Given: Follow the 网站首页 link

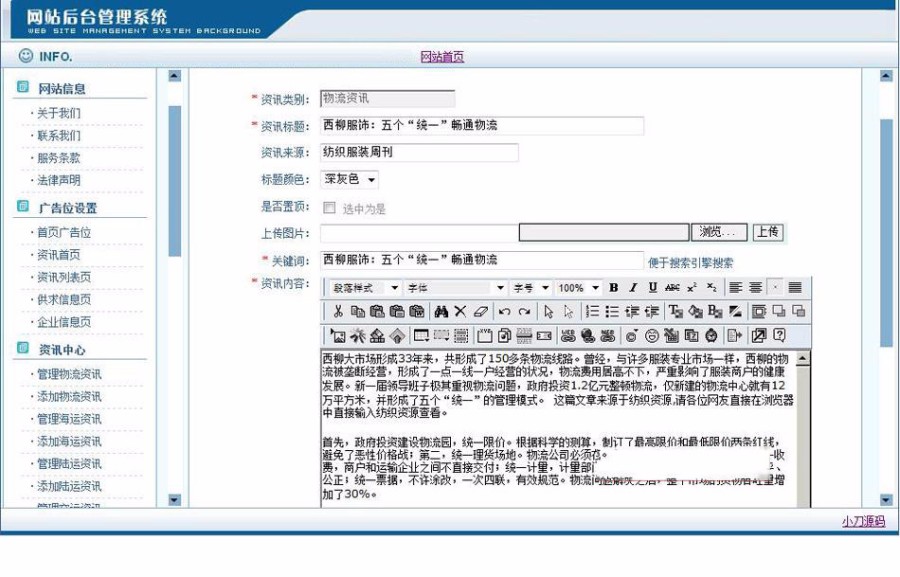Looking at the screenshot, I should tap(442, 57).
